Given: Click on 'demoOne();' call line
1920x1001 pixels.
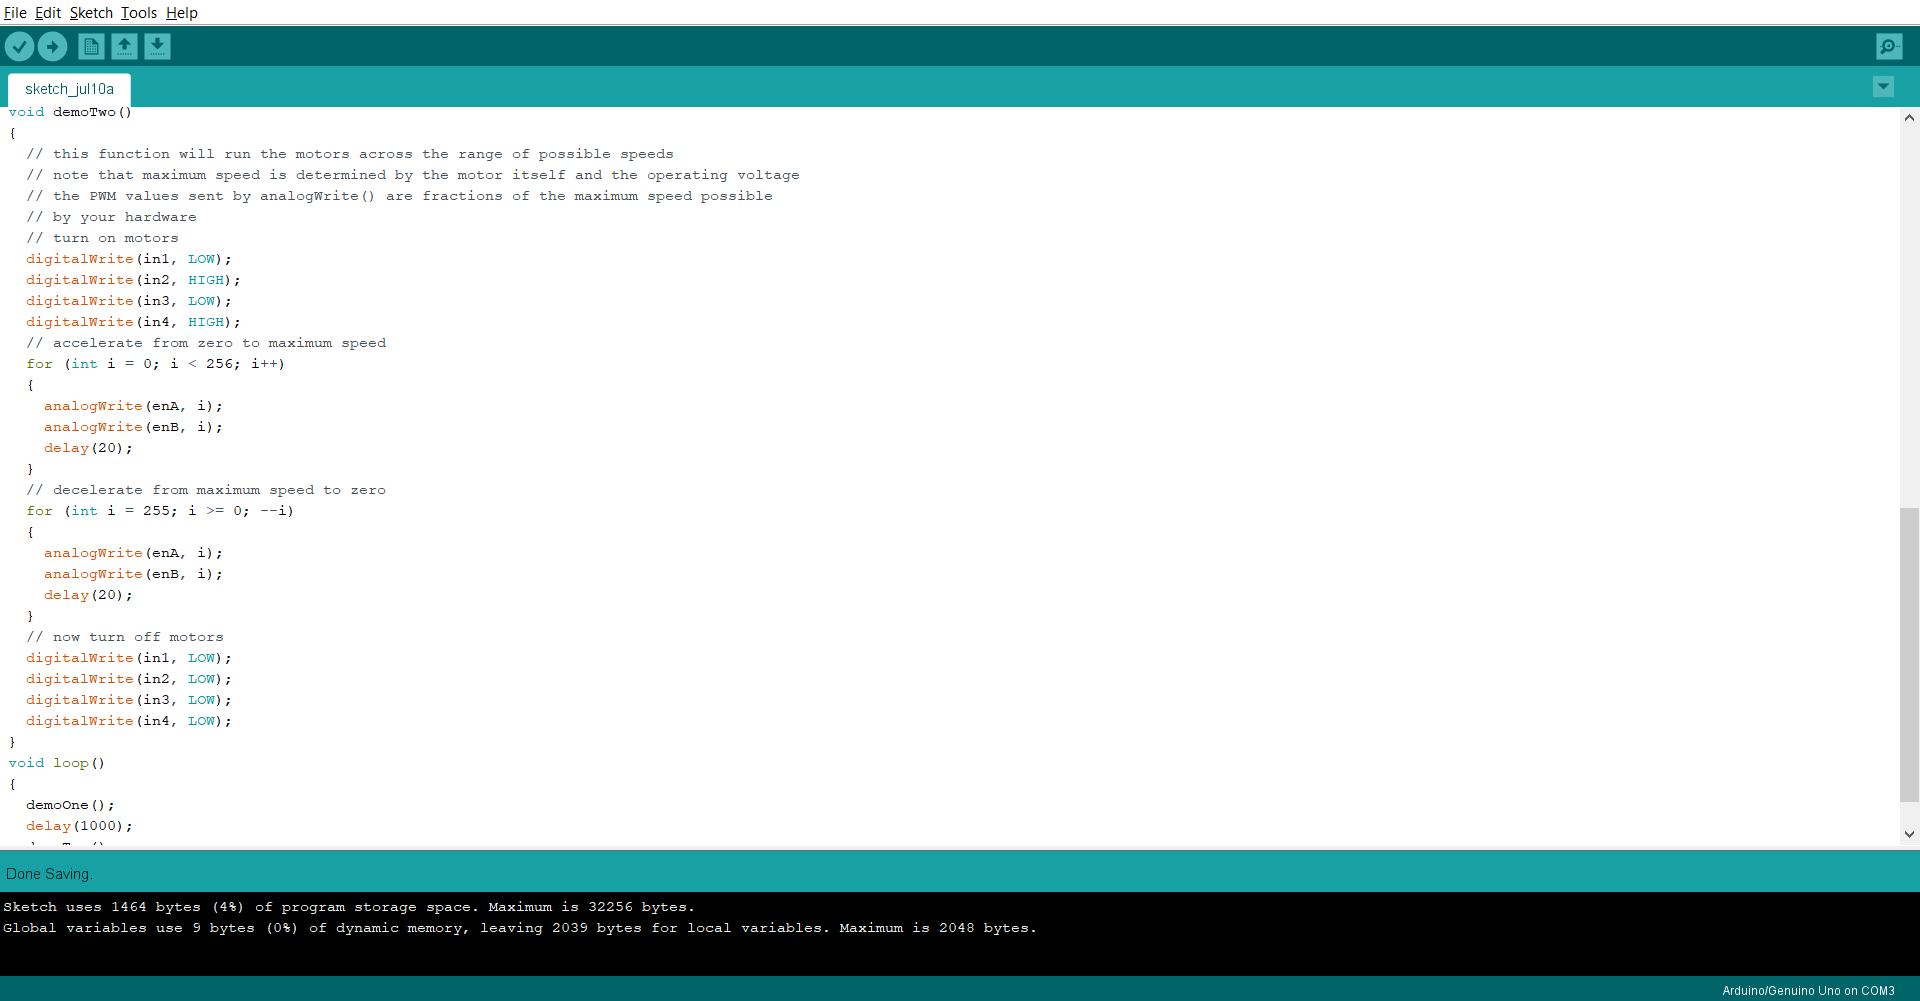Looking at the screenshot, I should pyautogui.click(x=70, y=805).
